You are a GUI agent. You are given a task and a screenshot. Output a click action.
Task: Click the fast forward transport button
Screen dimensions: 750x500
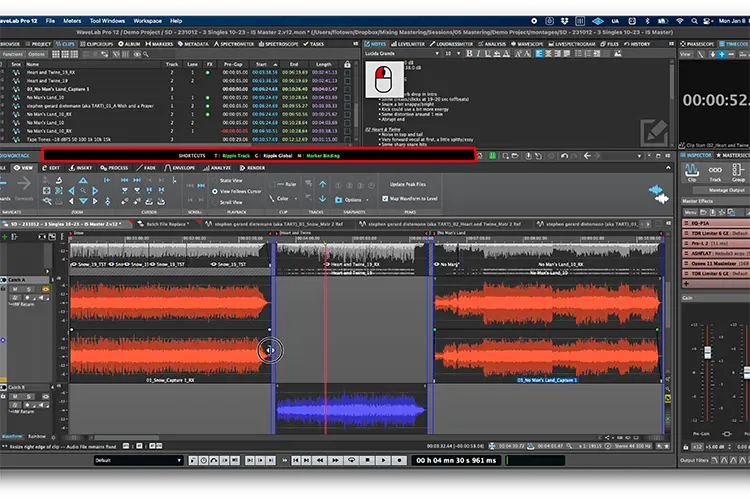(x=335, y=460)
